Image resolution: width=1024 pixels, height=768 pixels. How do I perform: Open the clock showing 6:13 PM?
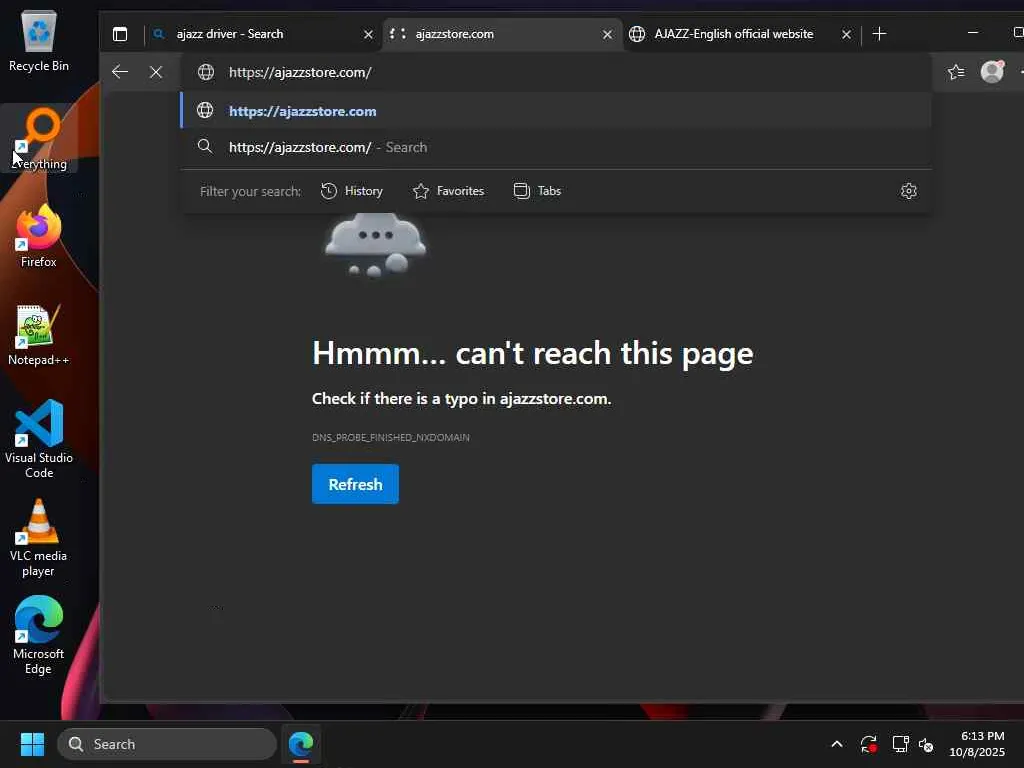(x=978, y=744)
